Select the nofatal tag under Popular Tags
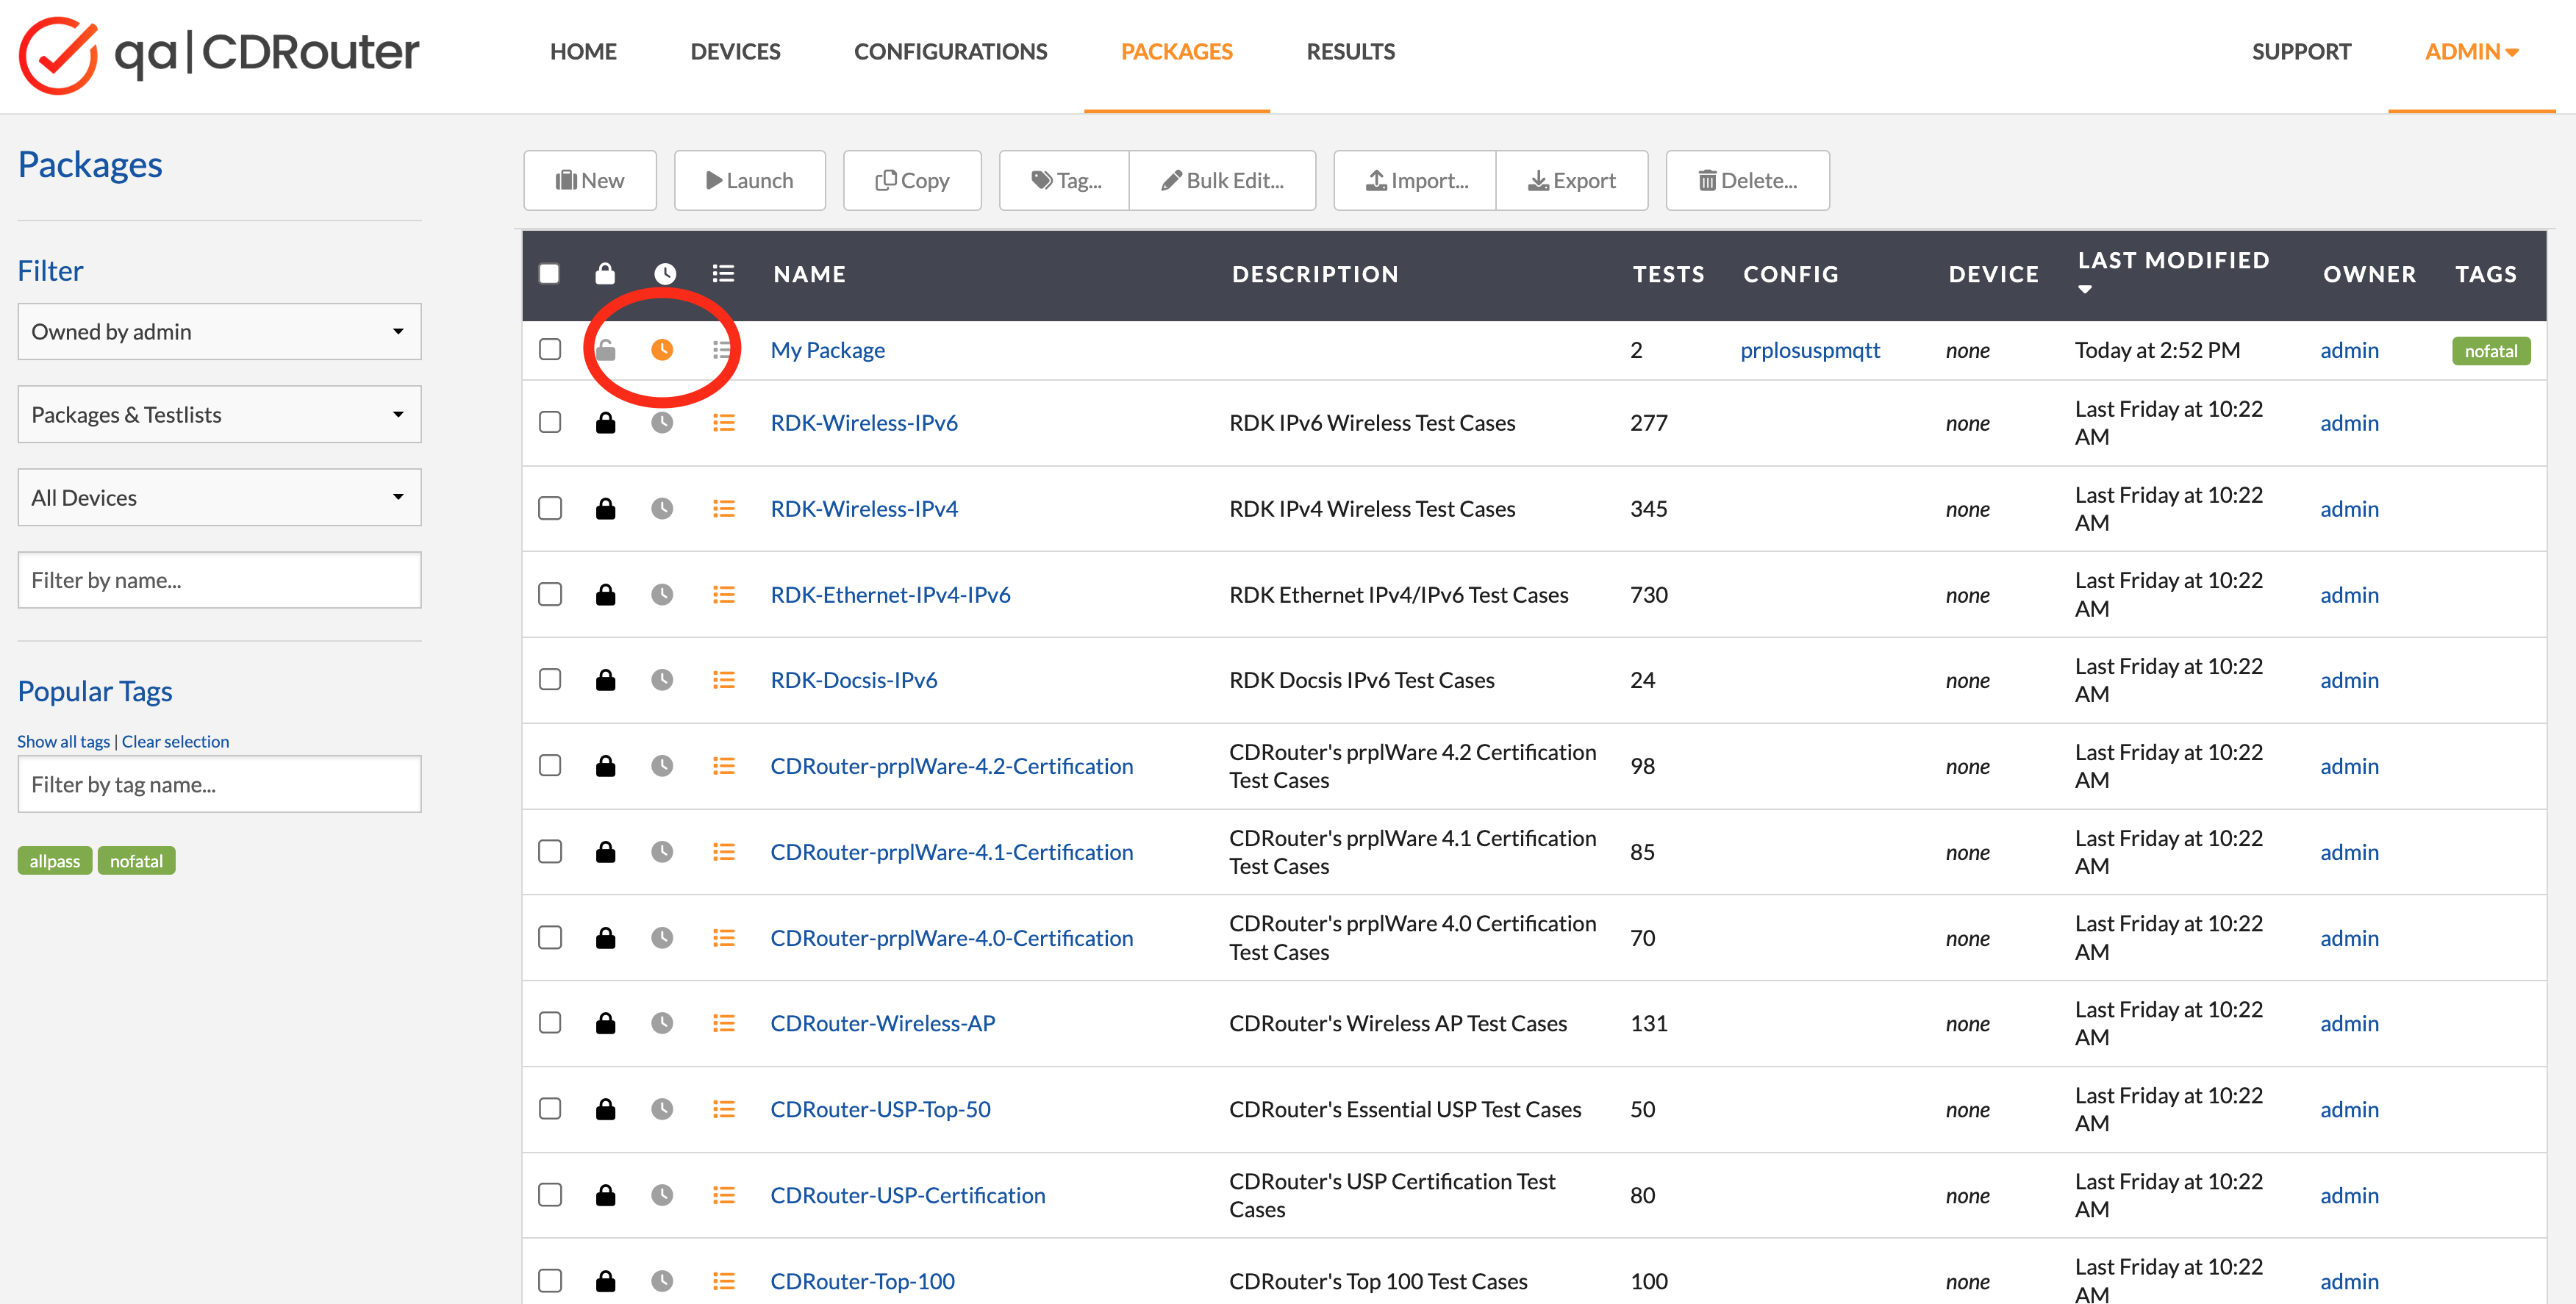 pos(136,861)
